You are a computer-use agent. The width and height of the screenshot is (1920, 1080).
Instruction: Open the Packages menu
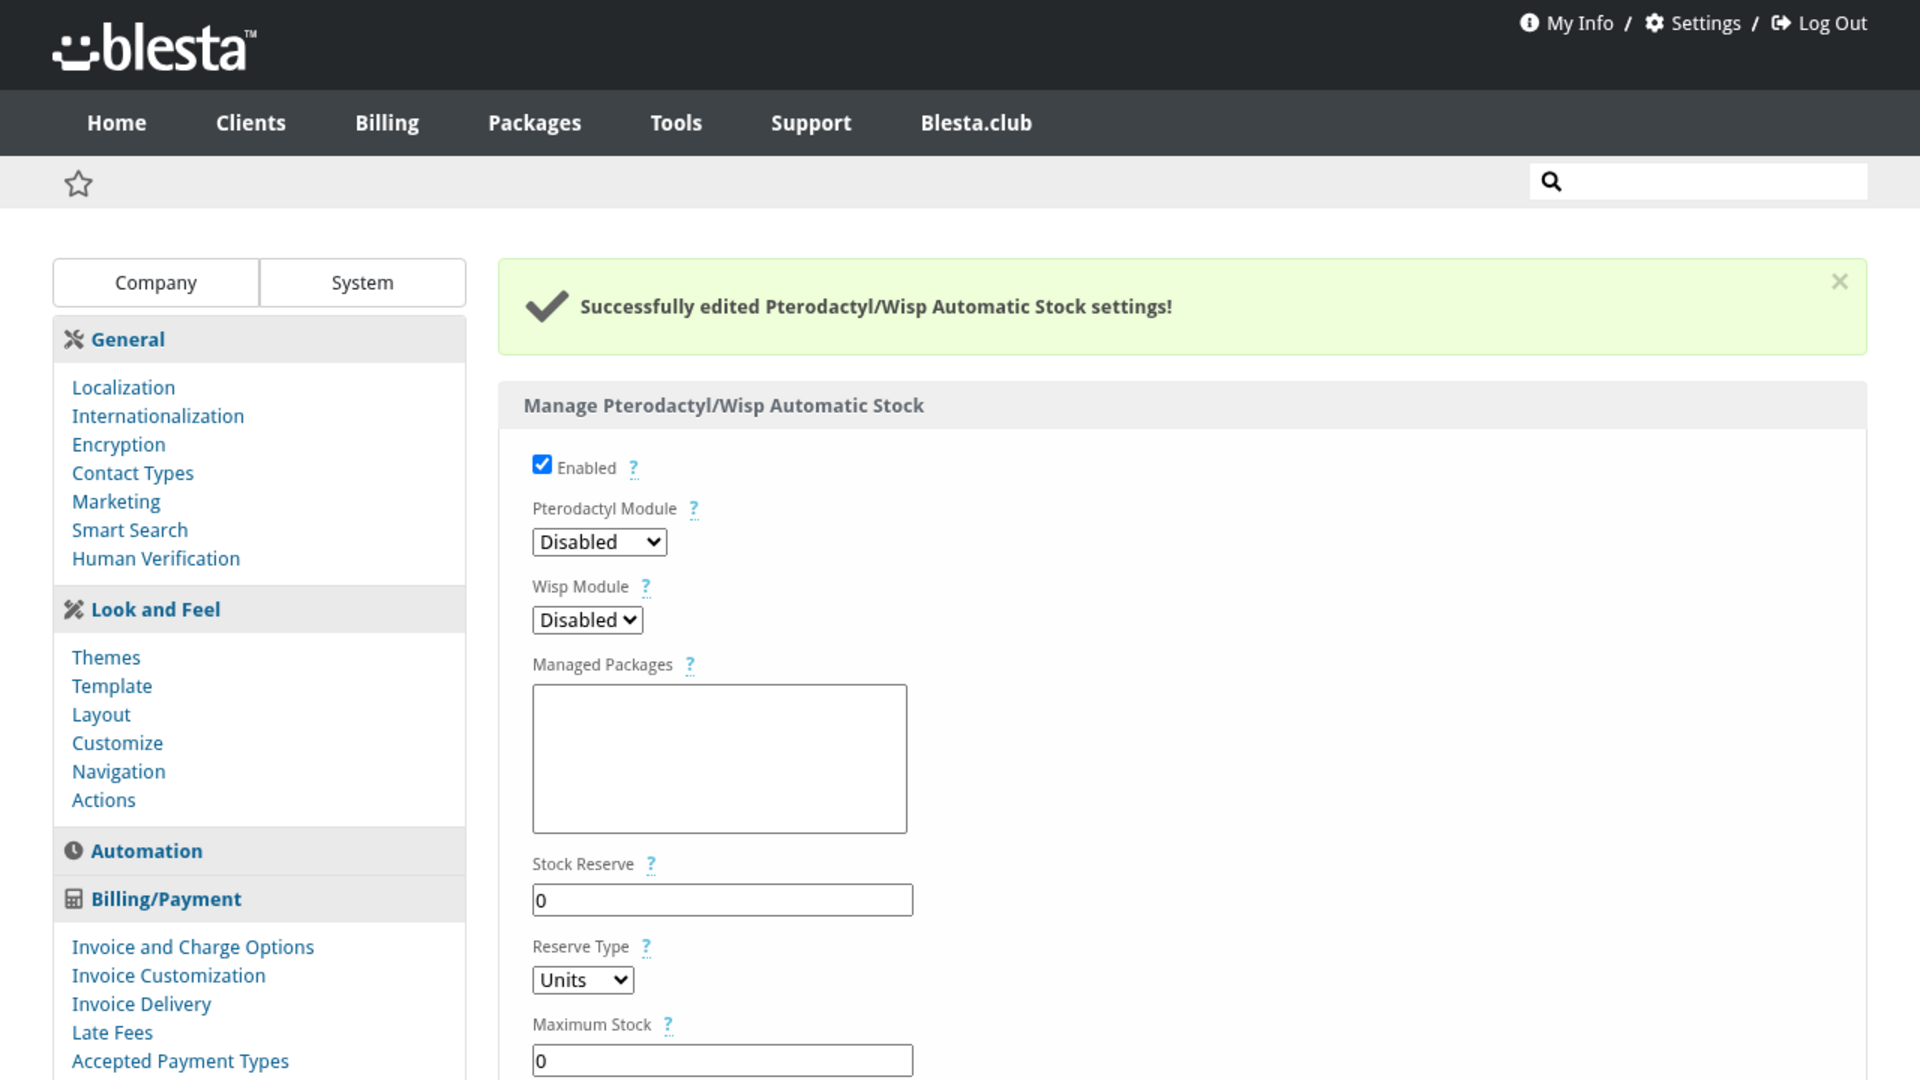pos(535,123)
